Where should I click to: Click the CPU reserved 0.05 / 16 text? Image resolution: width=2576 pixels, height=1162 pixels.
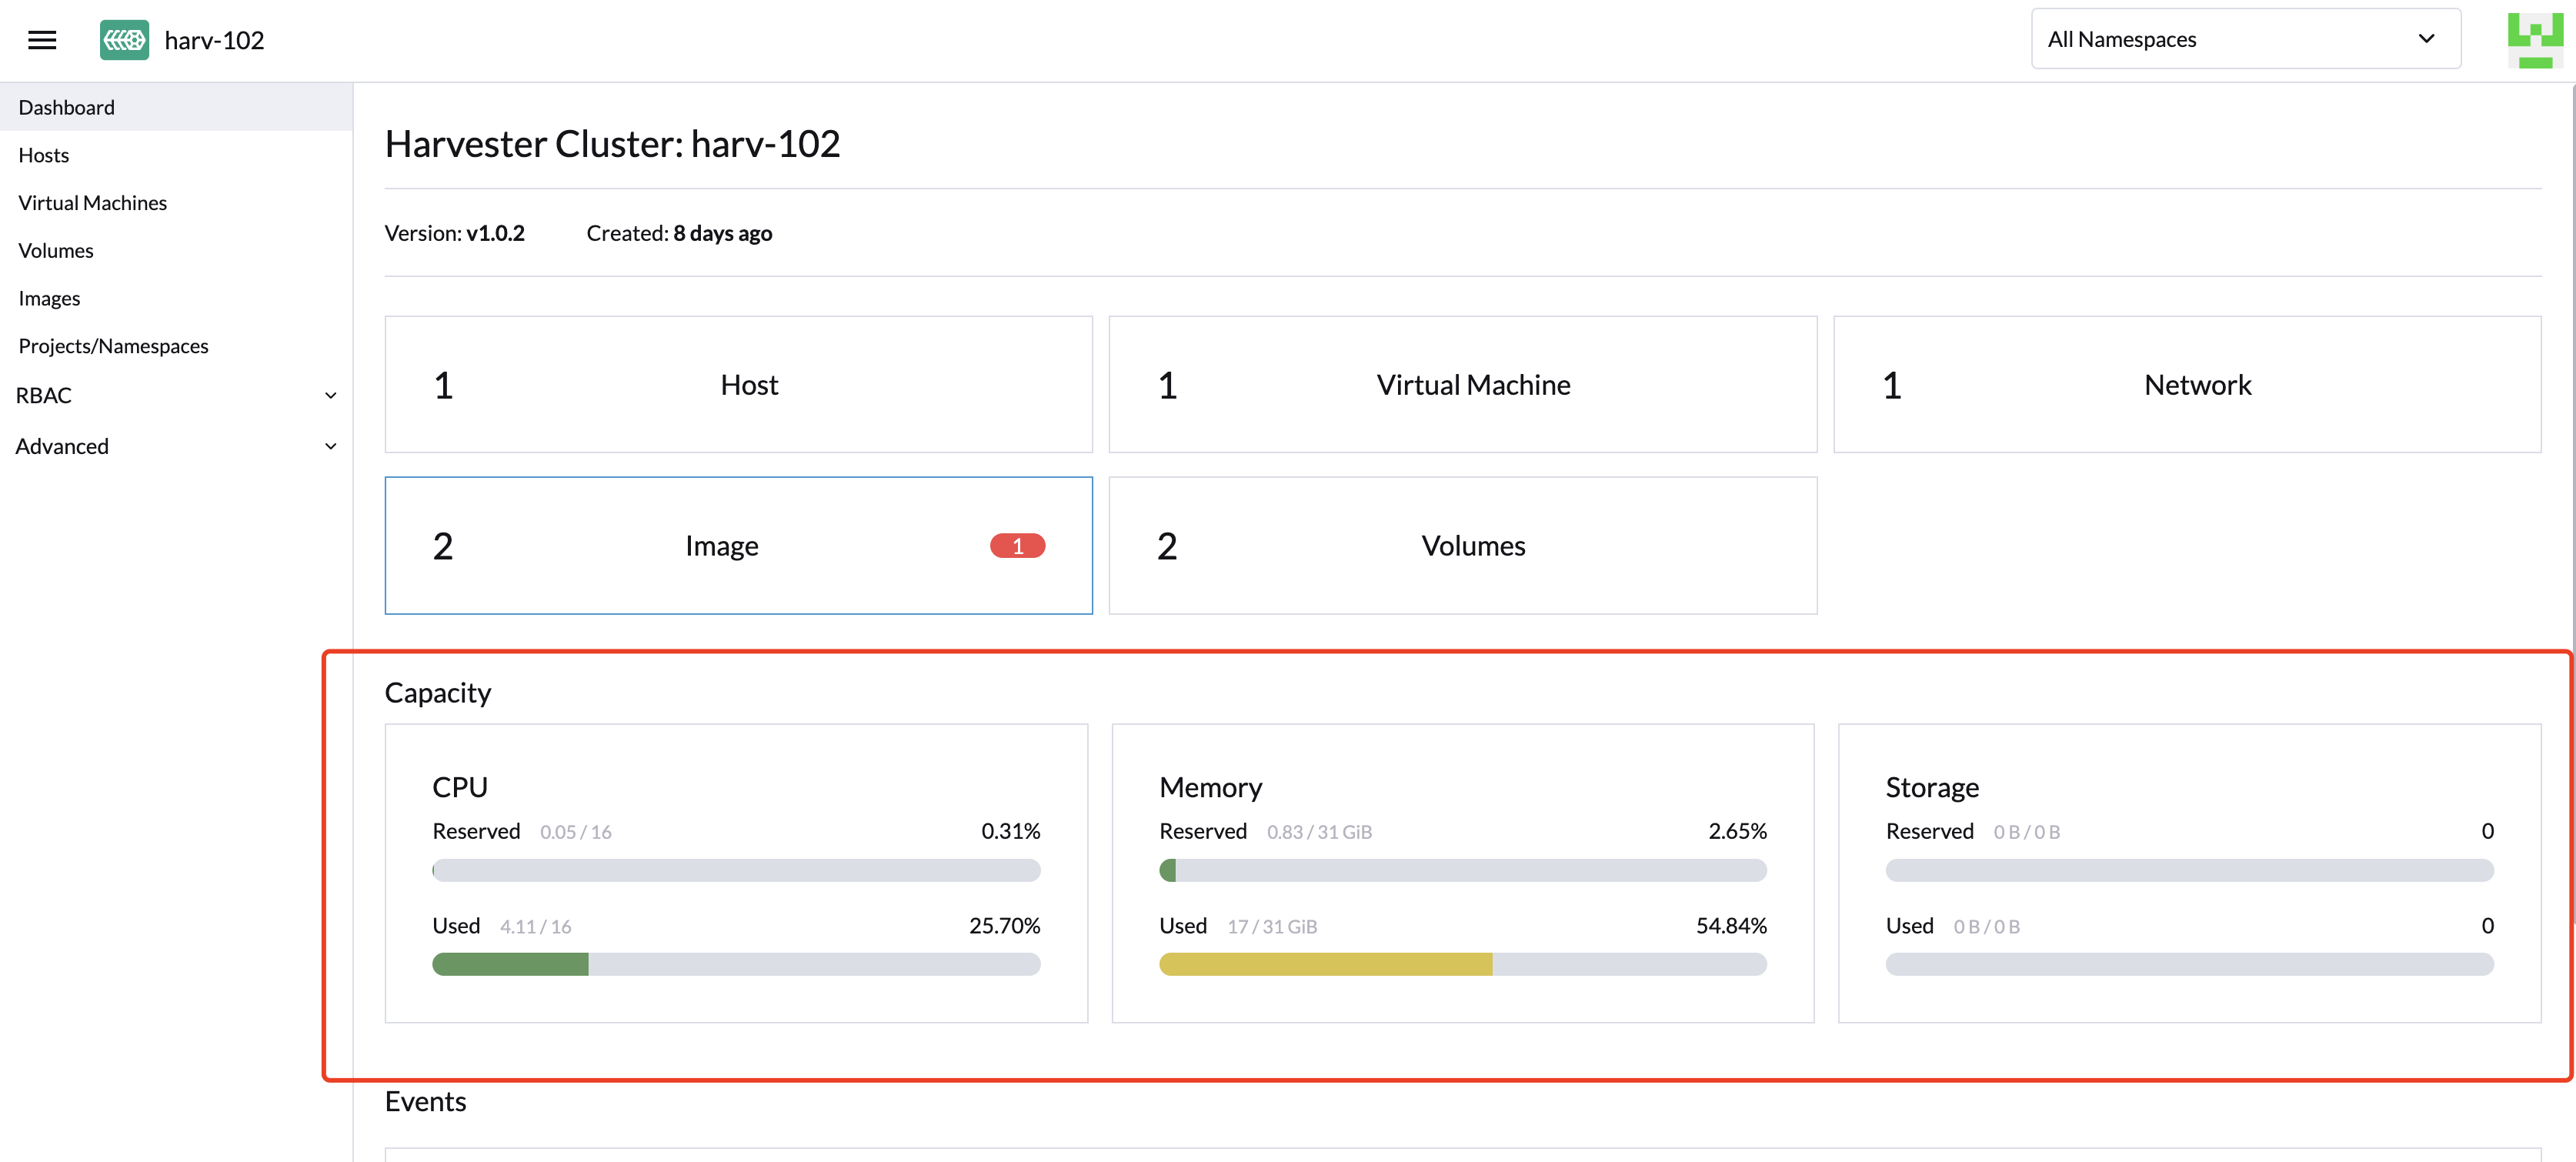pyautogui.click(x=575, y=832)
